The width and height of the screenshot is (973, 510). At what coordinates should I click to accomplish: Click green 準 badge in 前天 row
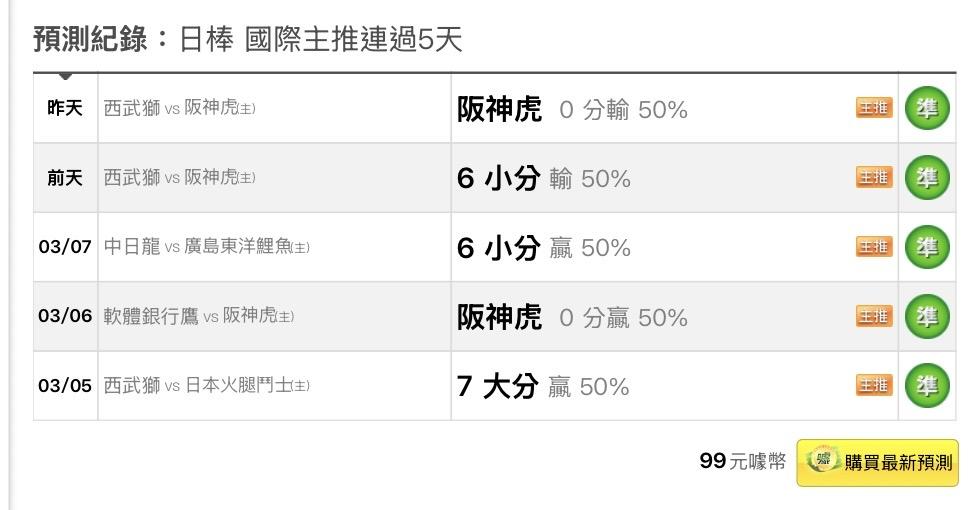(926, 178)
